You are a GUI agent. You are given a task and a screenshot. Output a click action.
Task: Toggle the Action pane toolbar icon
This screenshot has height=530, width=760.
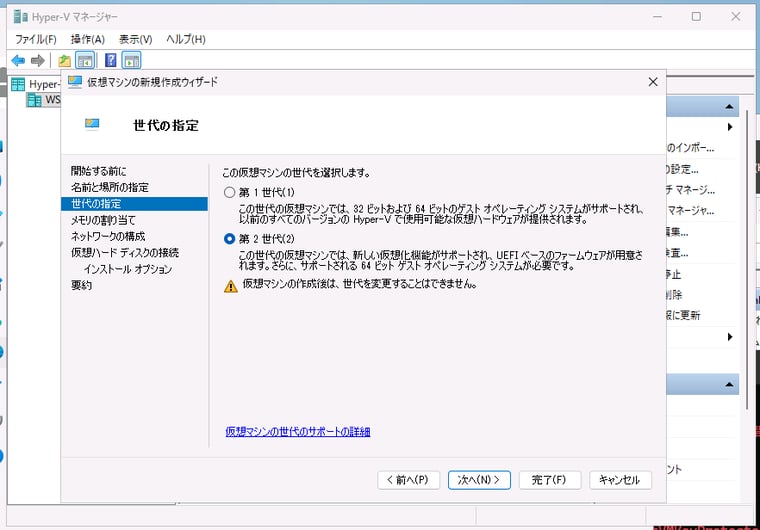tap(131, 61)
